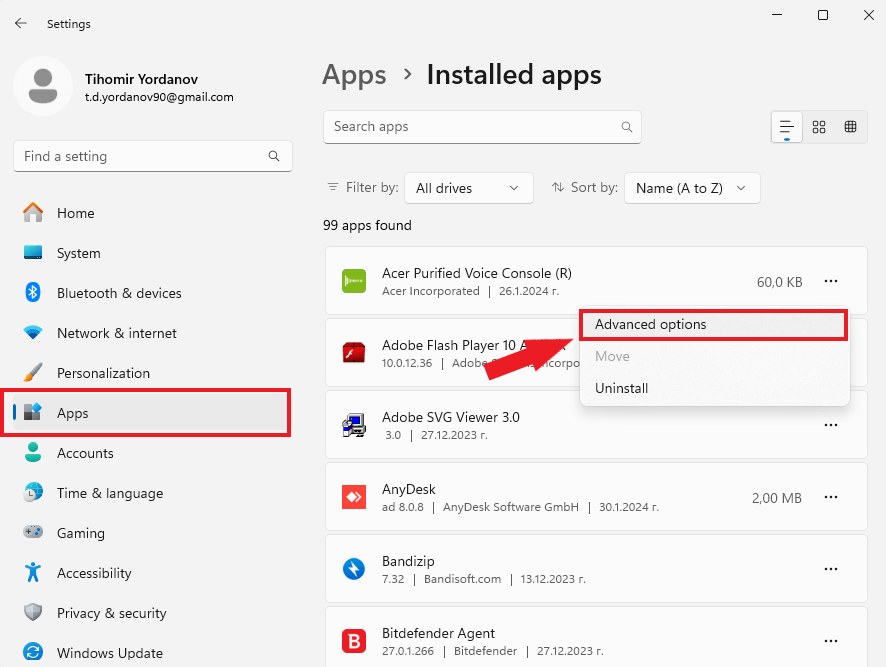Click the Find a setting field
The image size is (886, 667).
[x=153, y=156]
